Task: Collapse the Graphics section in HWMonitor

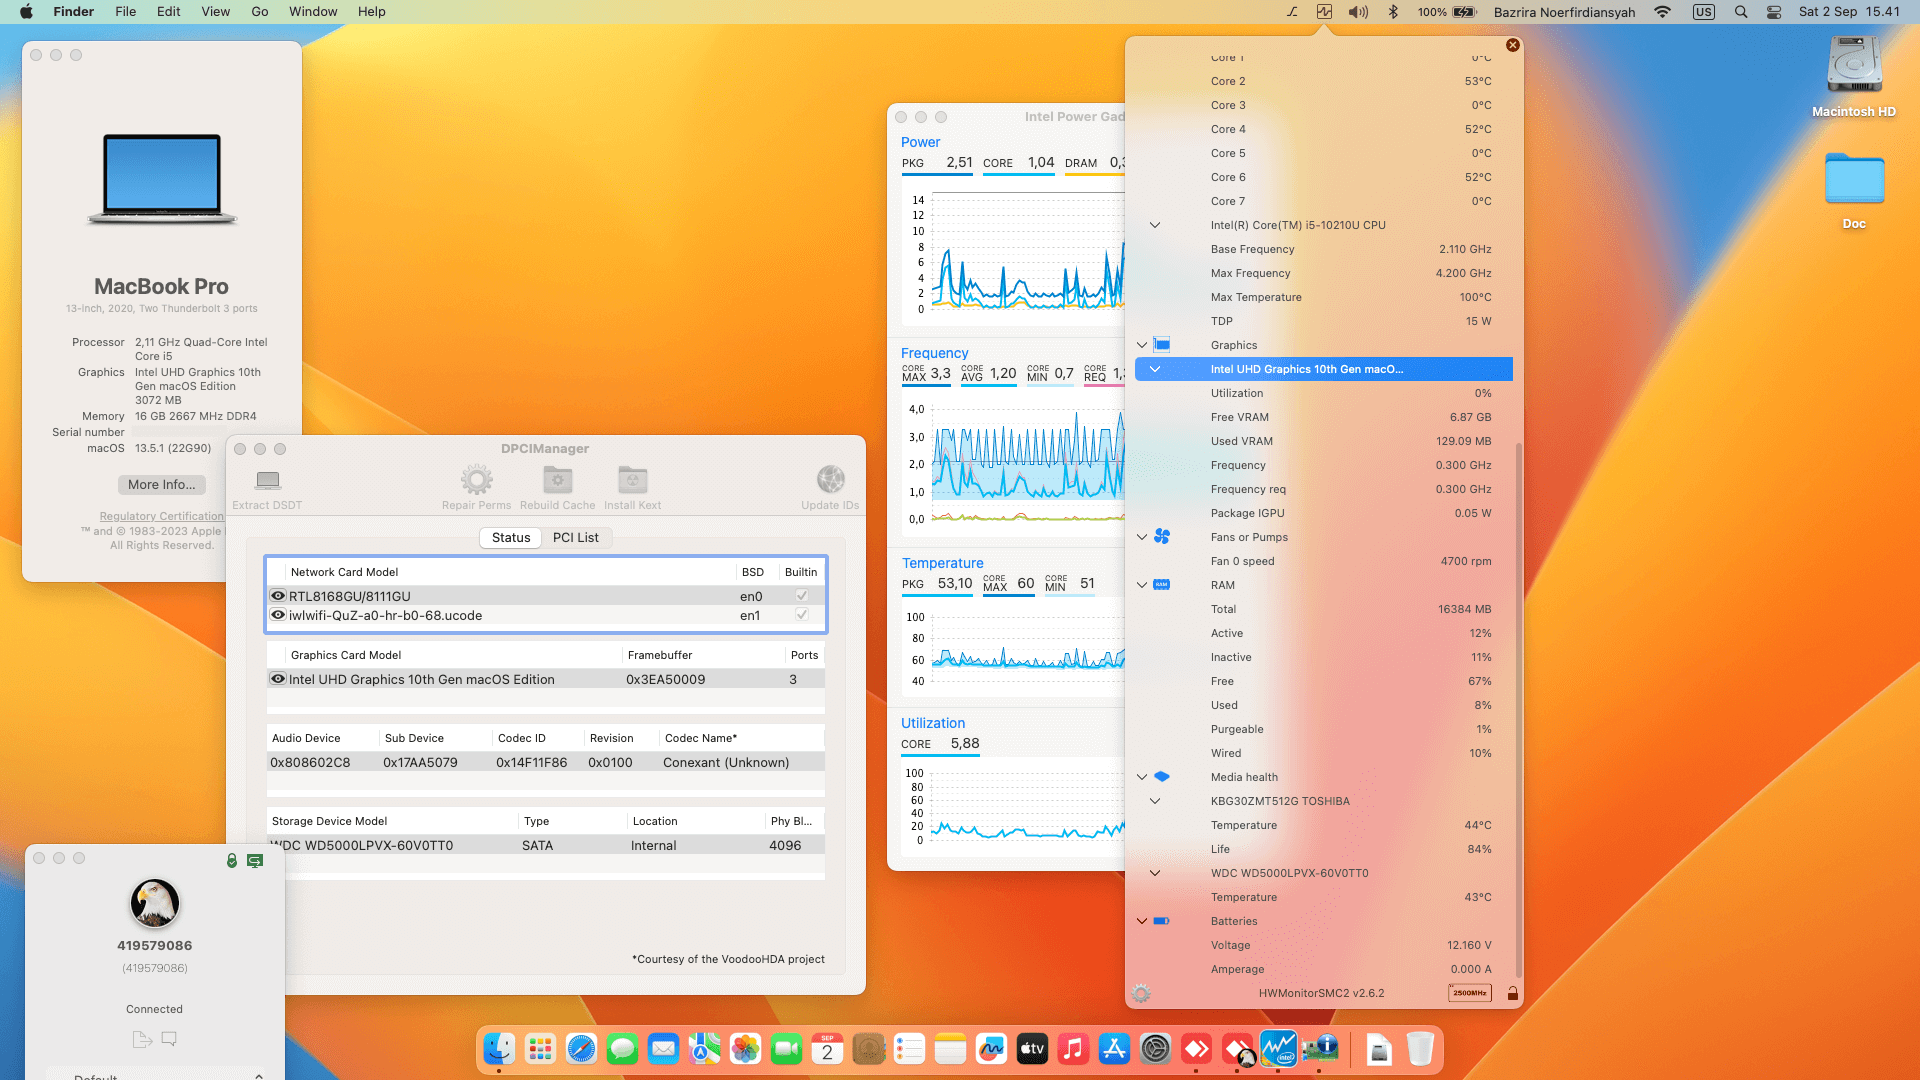Action: coord(1142,345)
